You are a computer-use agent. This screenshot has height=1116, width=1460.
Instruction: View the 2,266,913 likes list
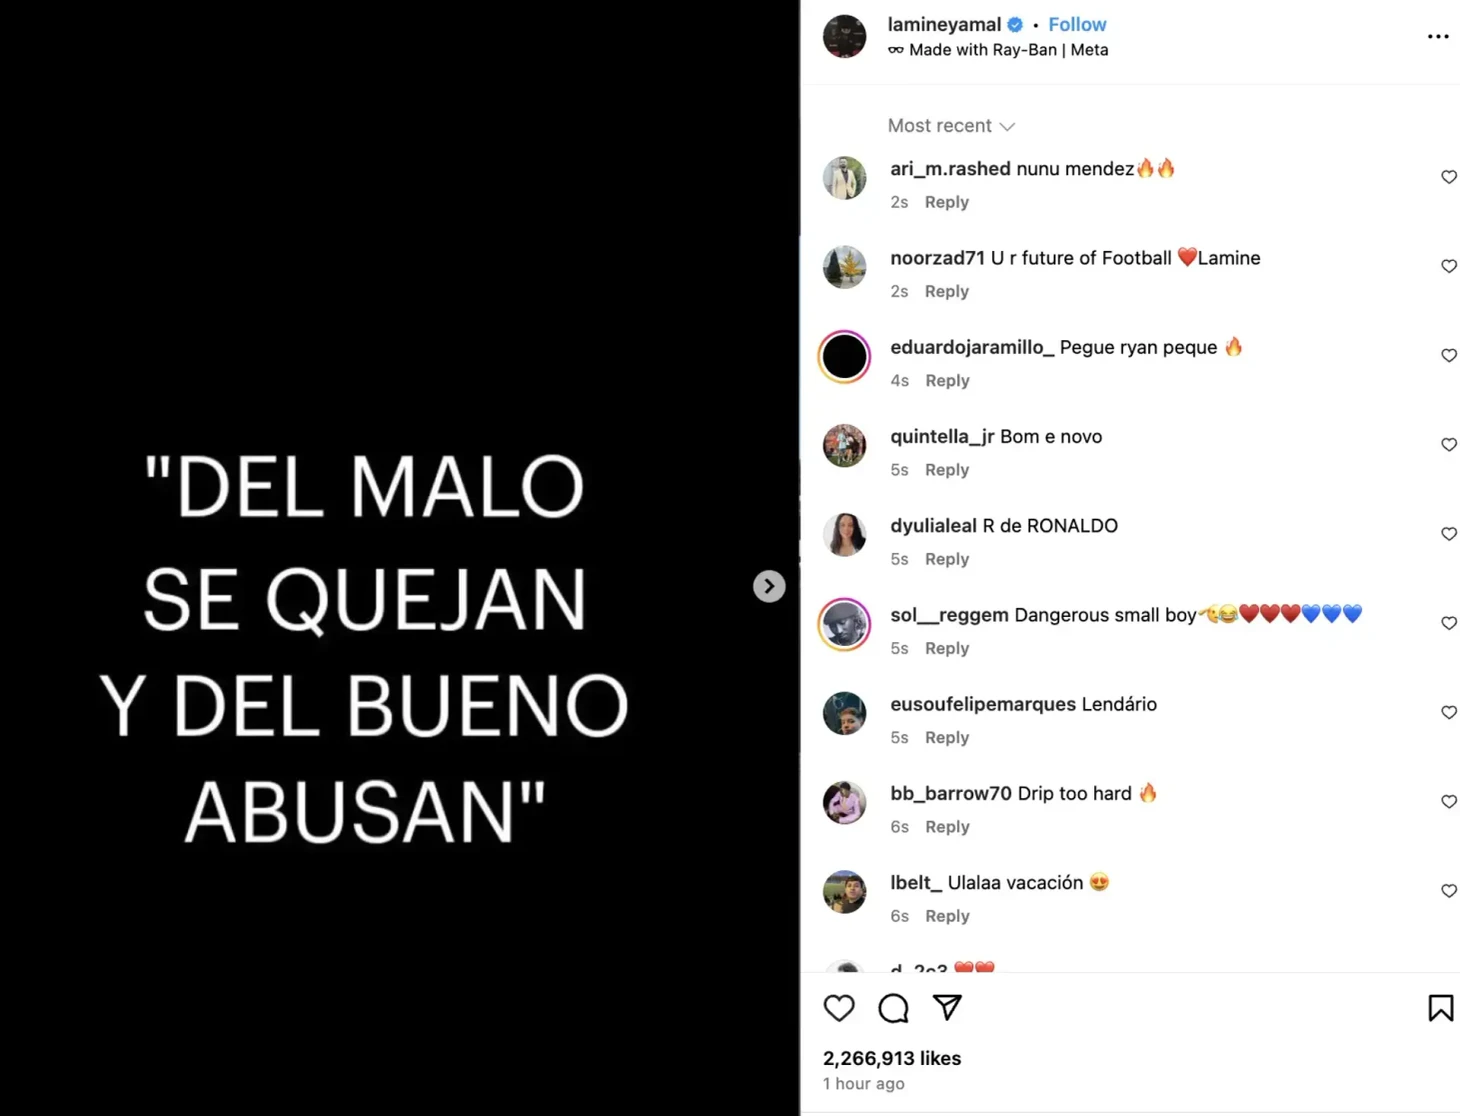coord(892,1058)
